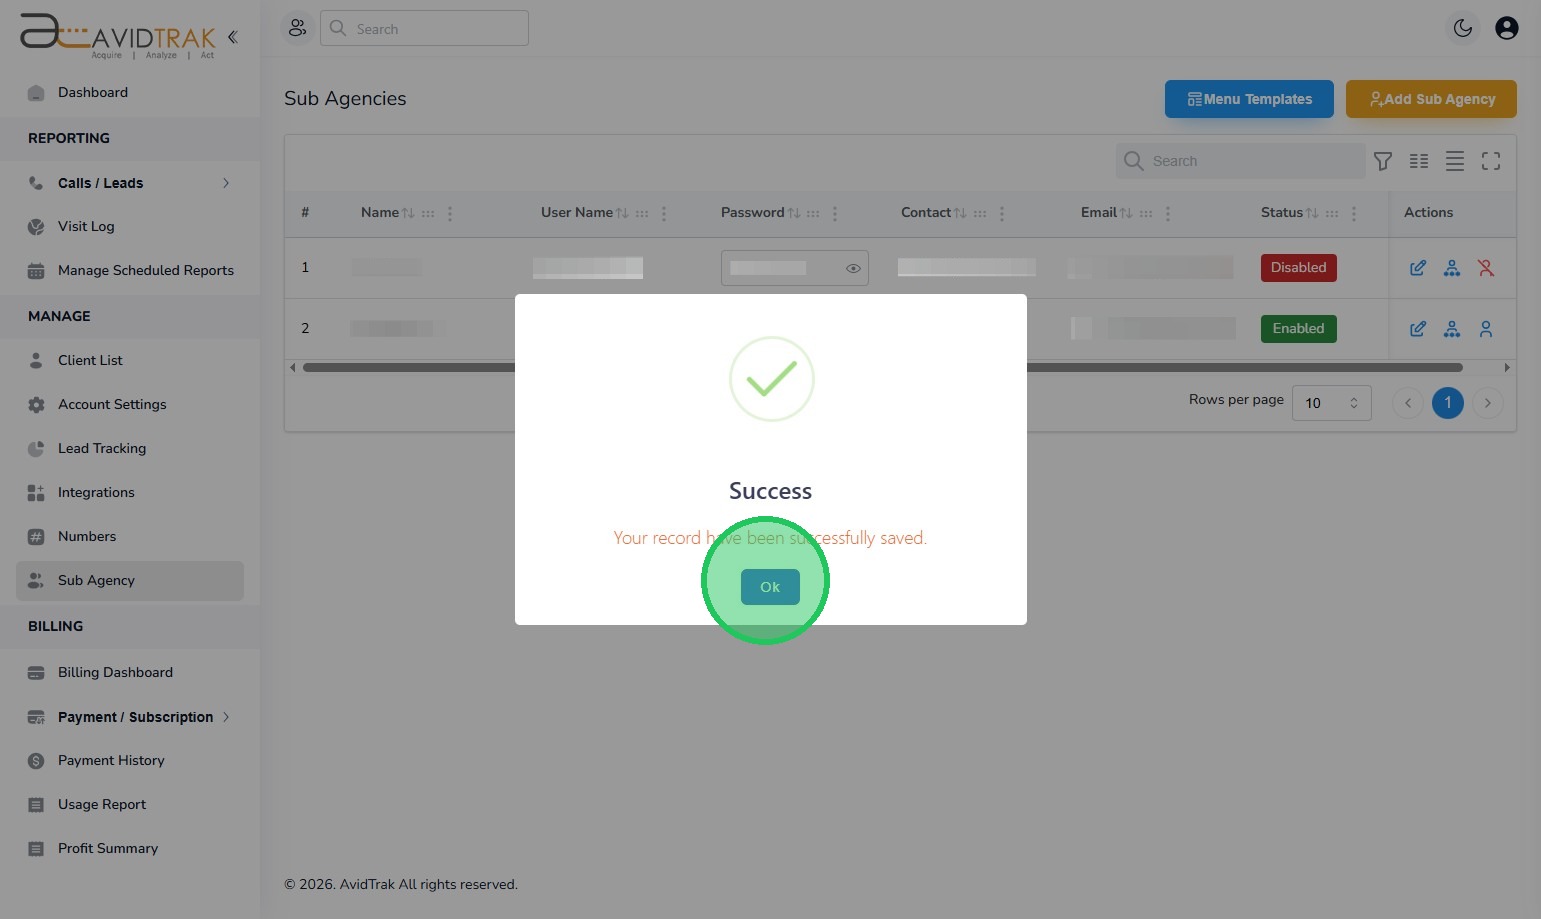
Task: Open the hierarchy icon for row 2
Action: click(1452, 329)
